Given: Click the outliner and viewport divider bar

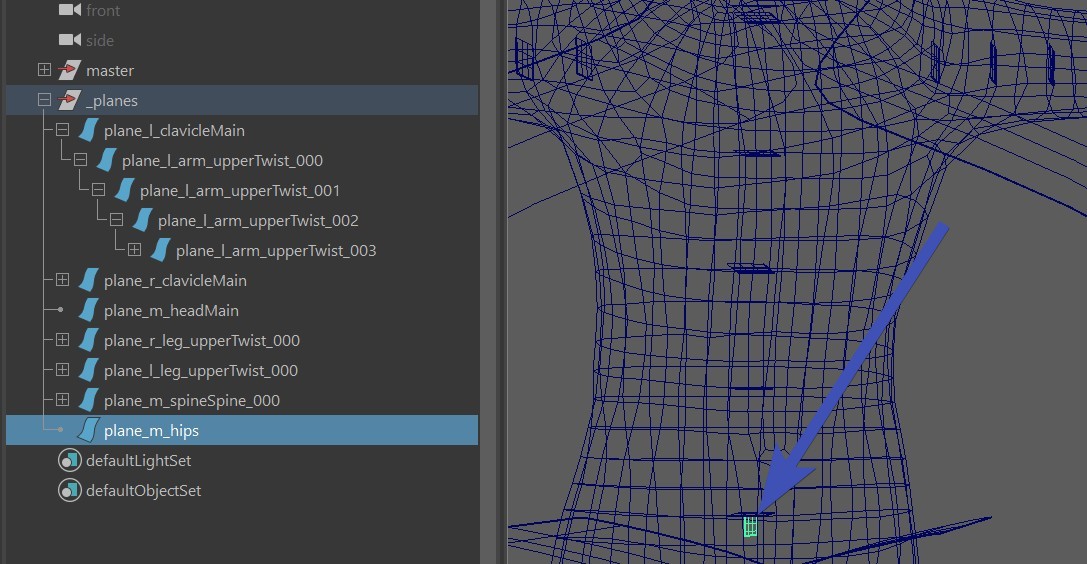Looking at the screenshot, I should tap(492, 282).
